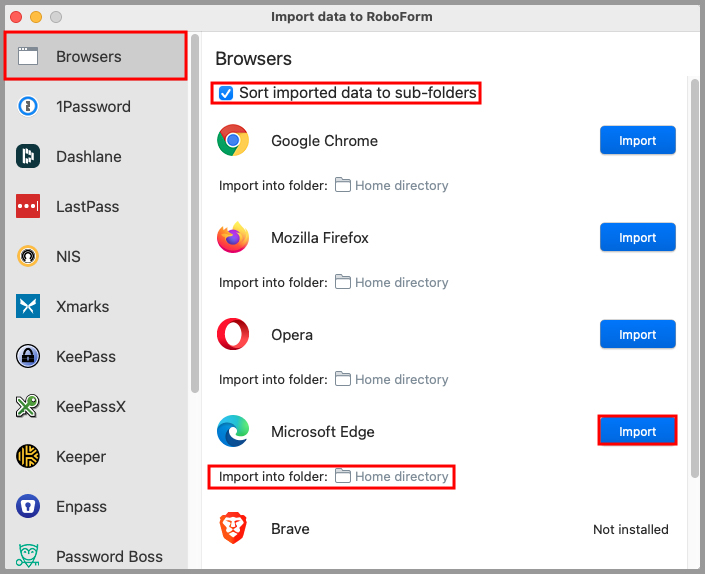
Task: Choose import folder for Google Chrome
Action: point(391,186)
